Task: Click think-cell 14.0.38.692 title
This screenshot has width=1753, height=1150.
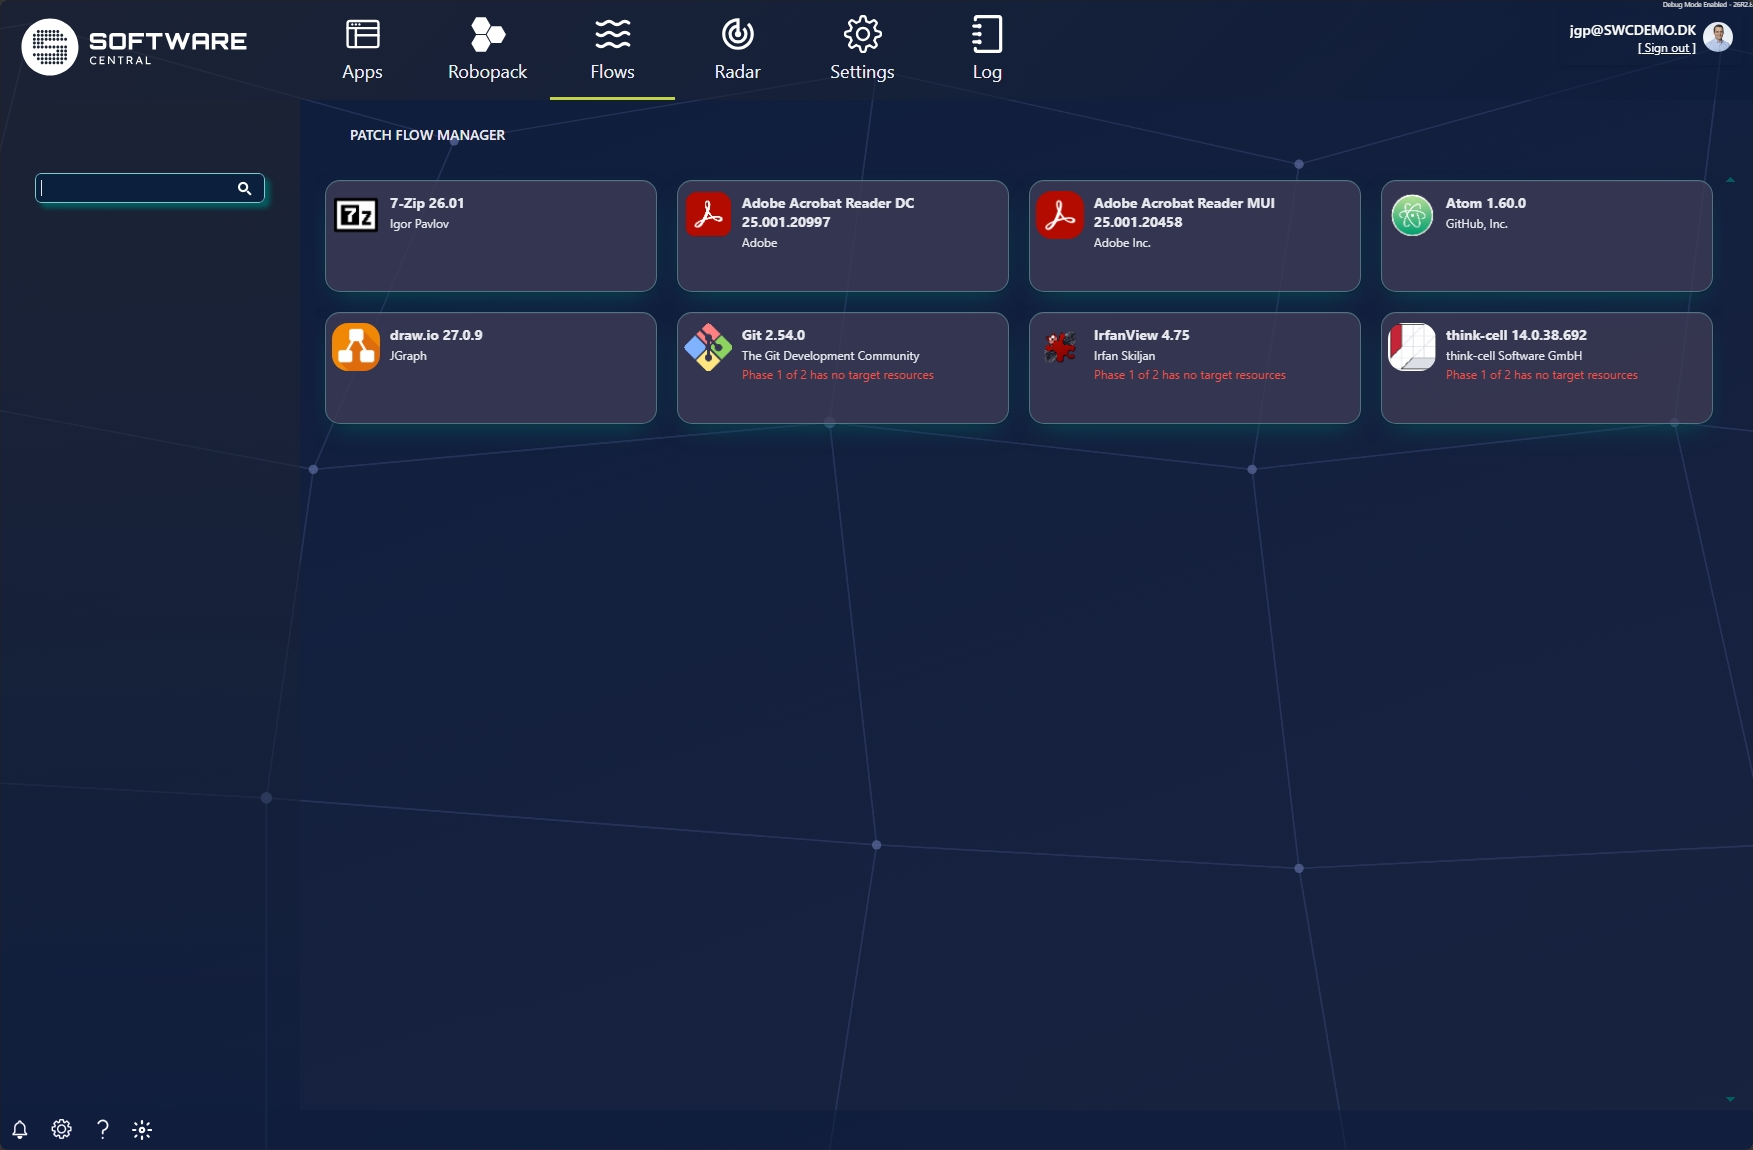Action: coord(1516,335)
